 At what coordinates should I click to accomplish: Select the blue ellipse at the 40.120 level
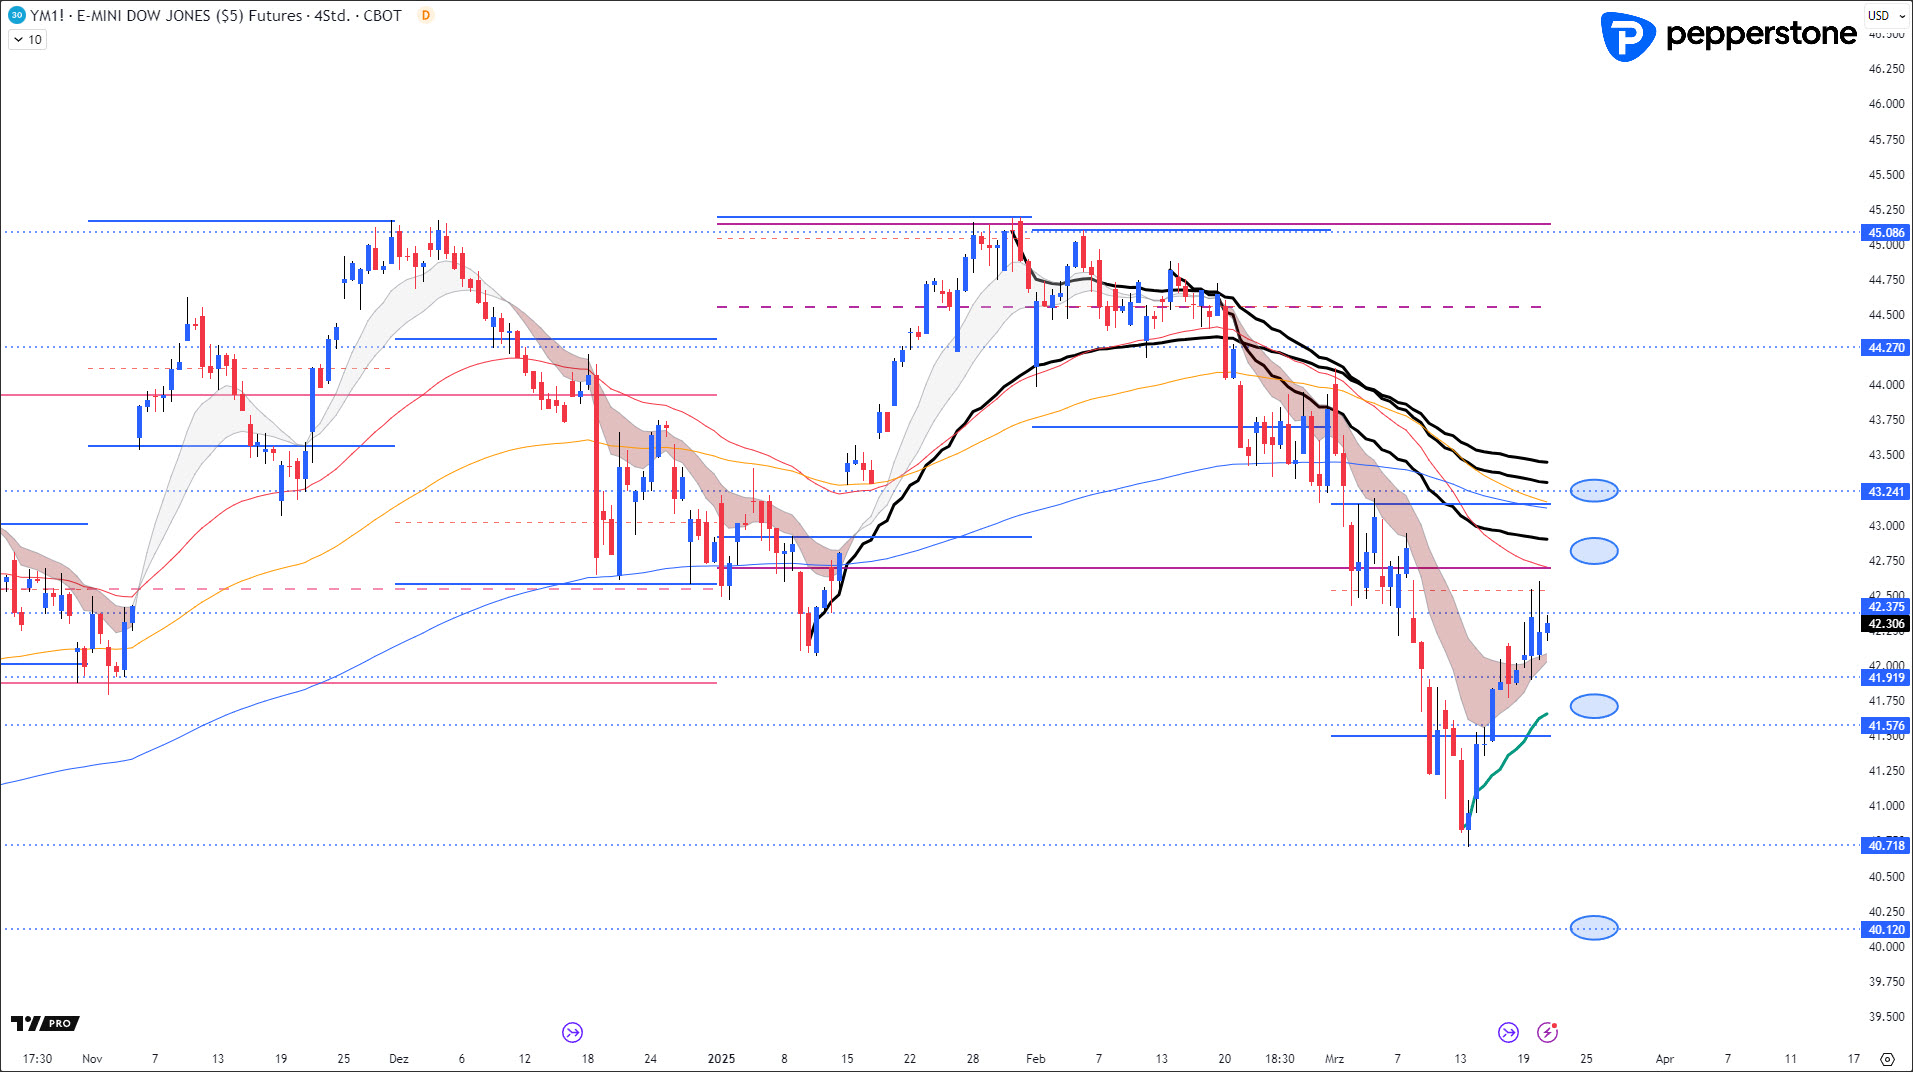[x=1593, y=928]
